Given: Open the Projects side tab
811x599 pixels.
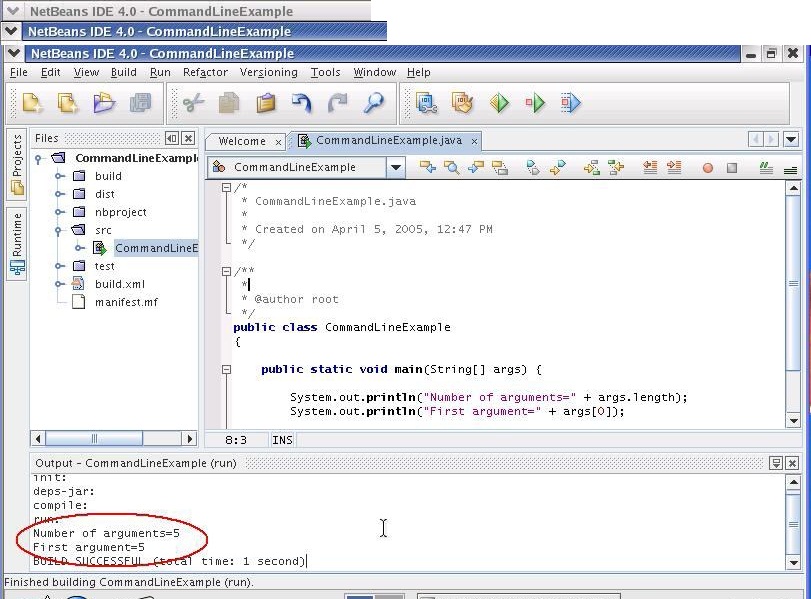Looking at the screenshot, I should [x=17, y=164].
